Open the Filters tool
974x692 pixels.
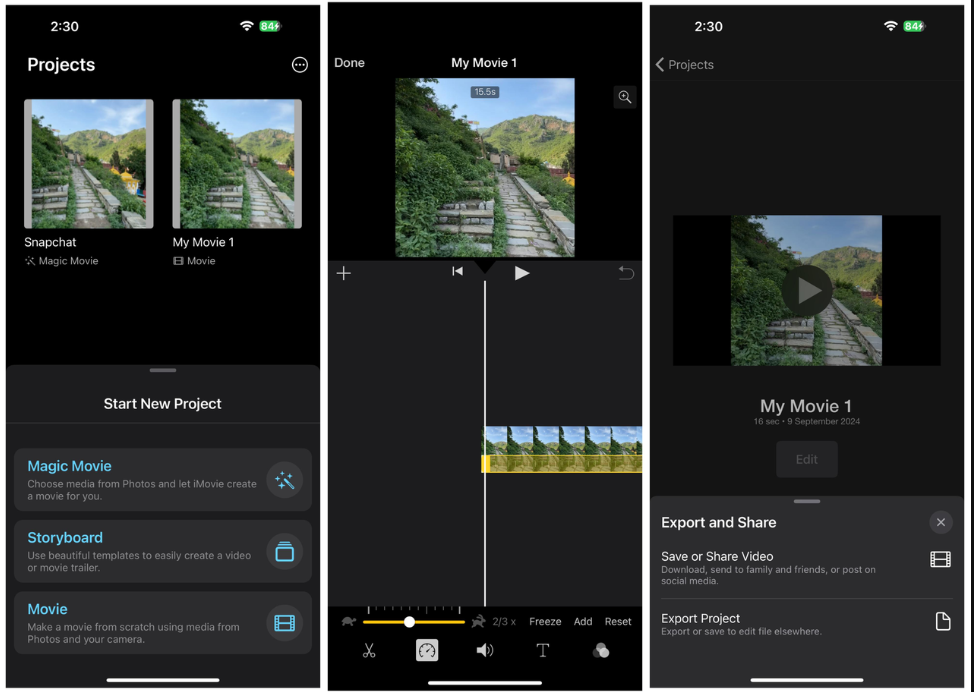point(601,650)
